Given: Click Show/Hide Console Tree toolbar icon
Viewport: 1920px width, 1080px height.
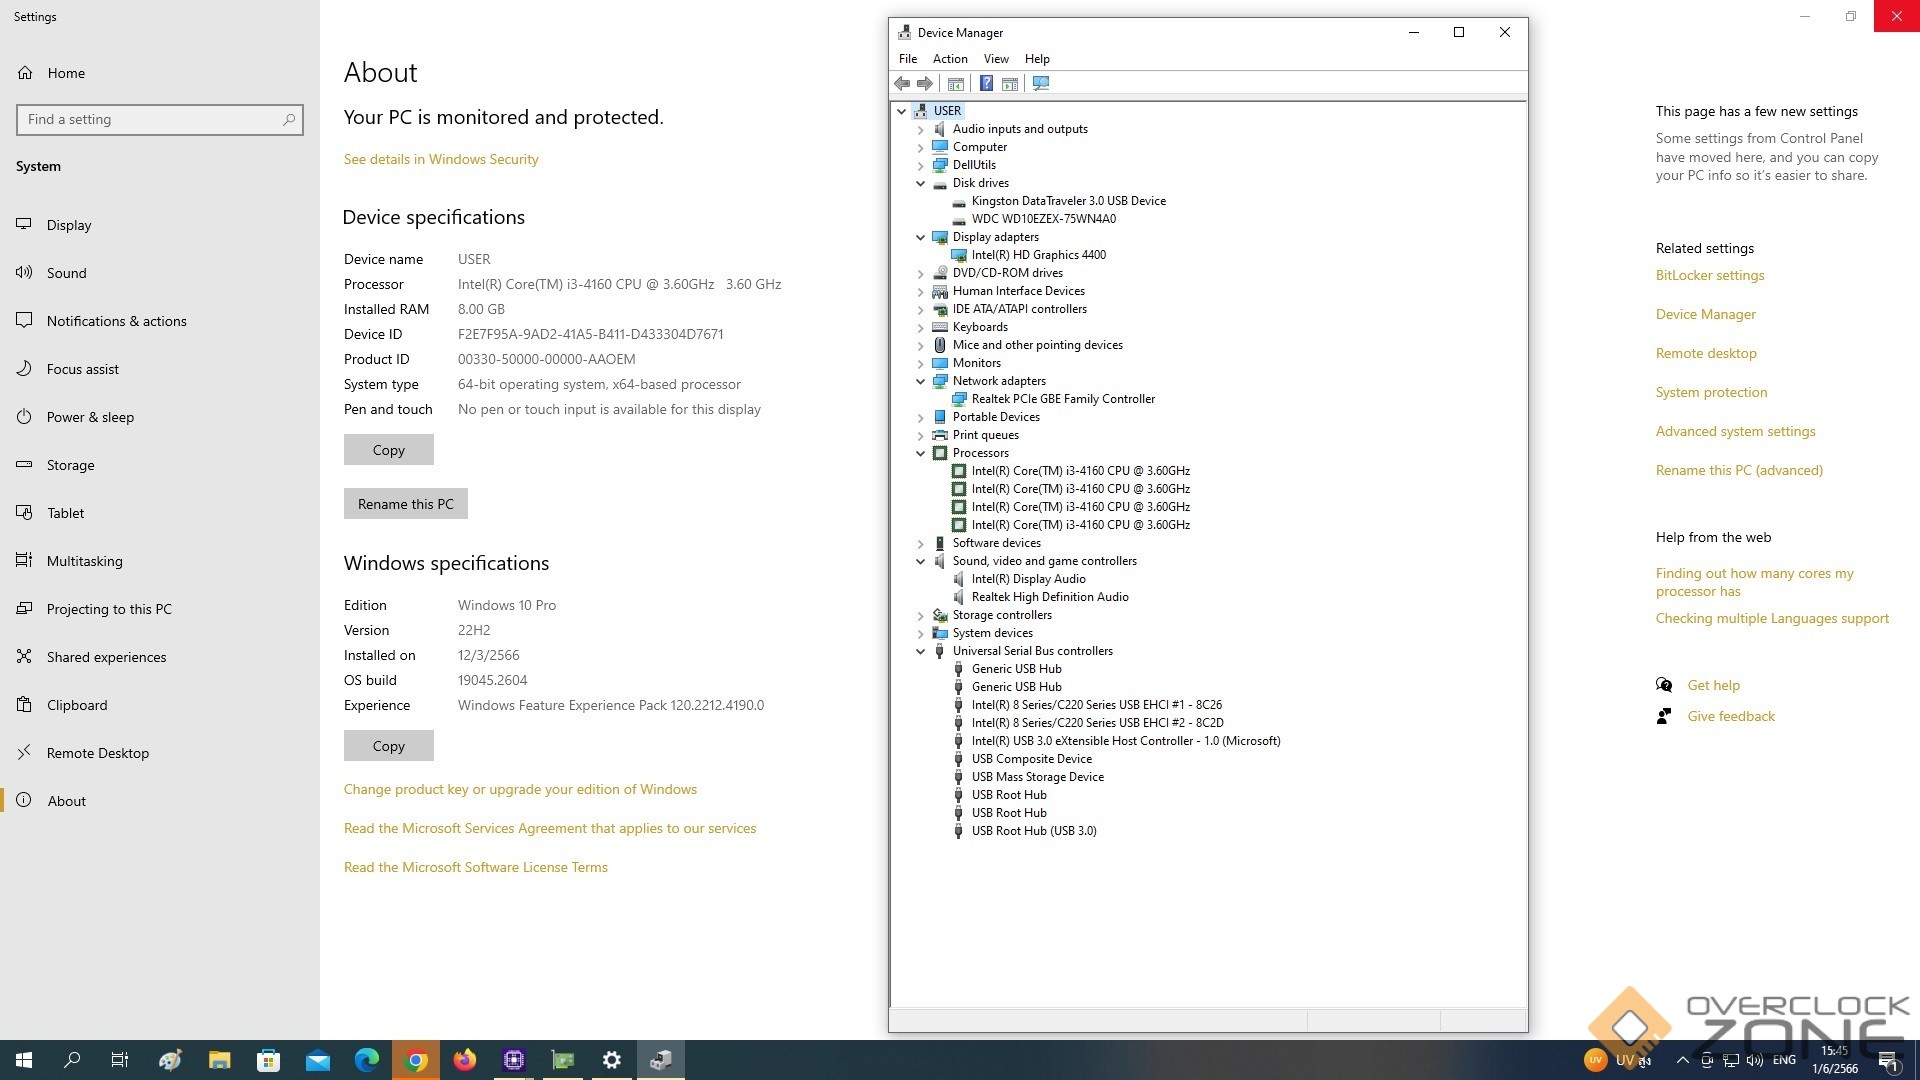Looking at the screenshot, I should pos(956,84).
